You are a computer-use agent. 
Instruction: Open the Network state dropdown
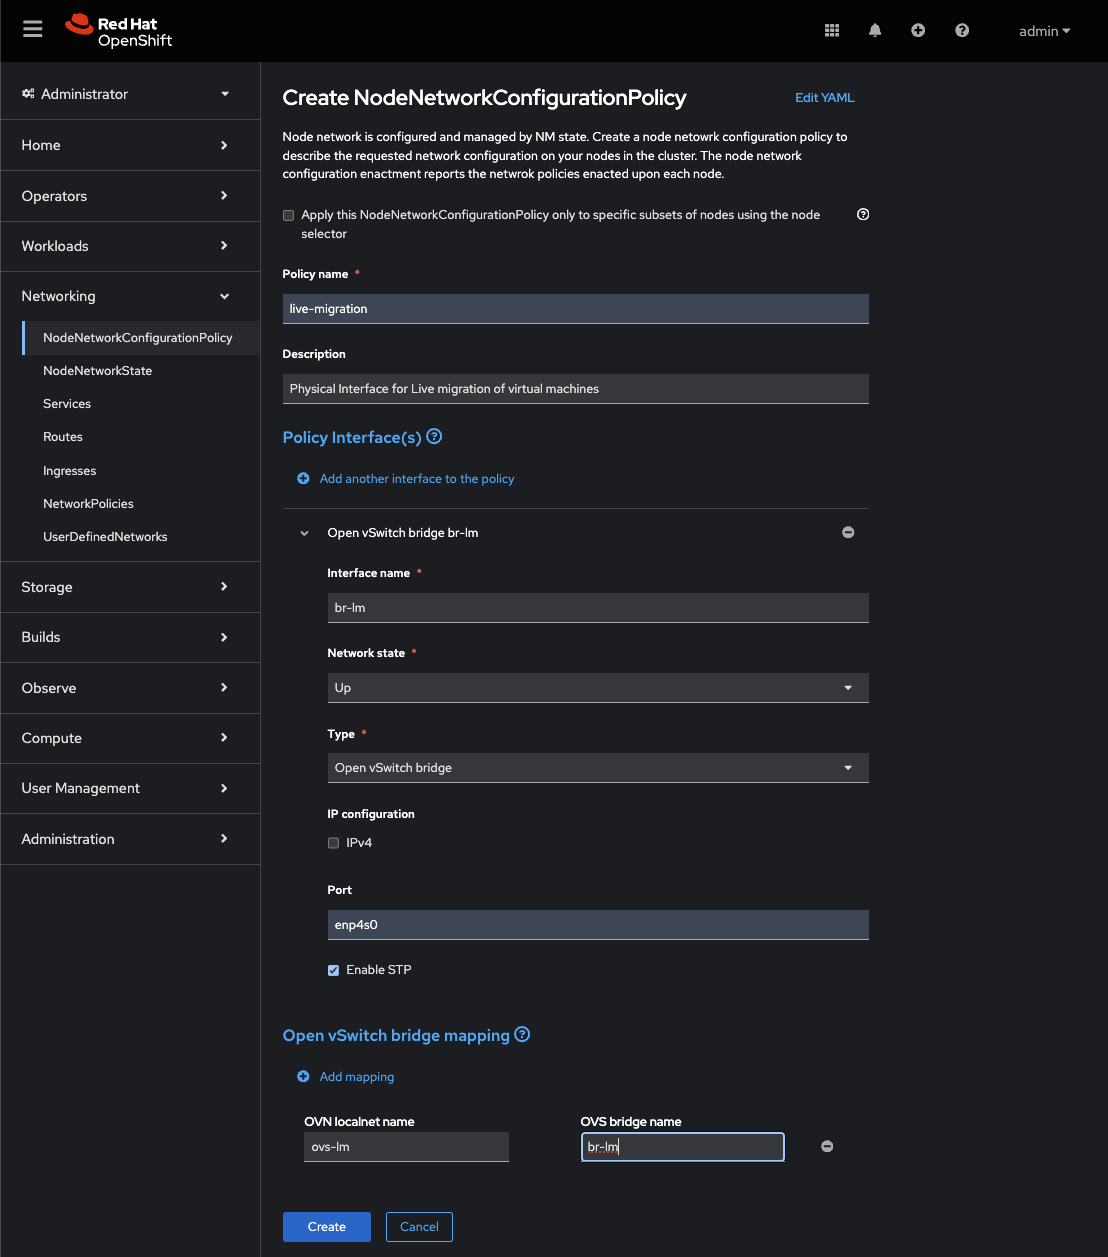597,688
